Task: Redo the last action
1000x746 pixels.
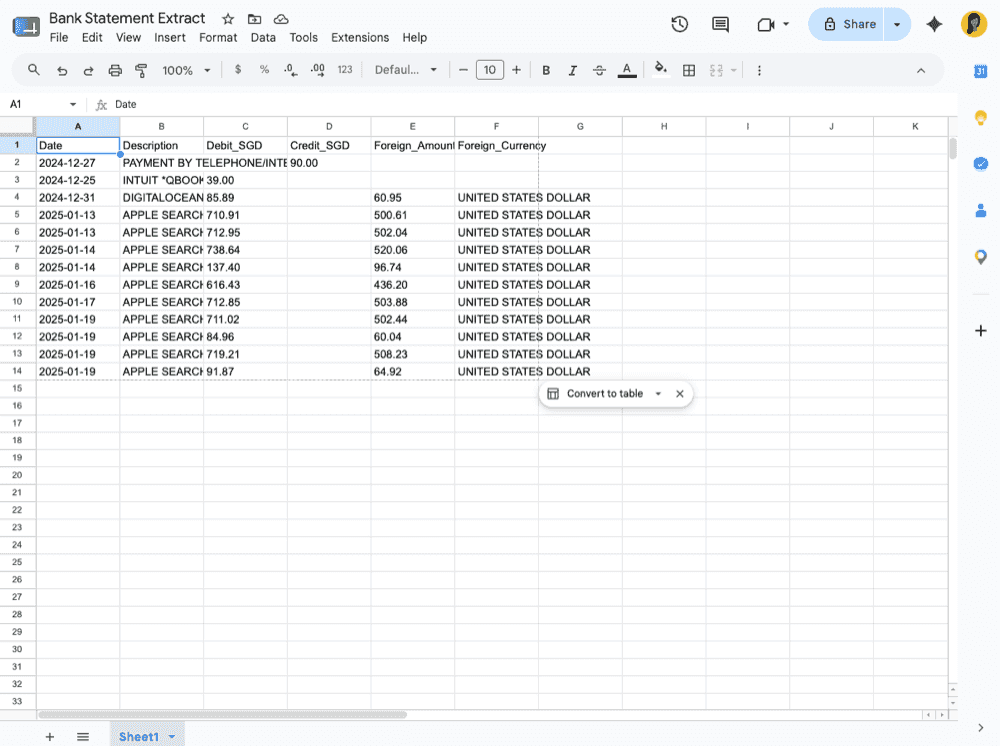Action: pos(88,70)
